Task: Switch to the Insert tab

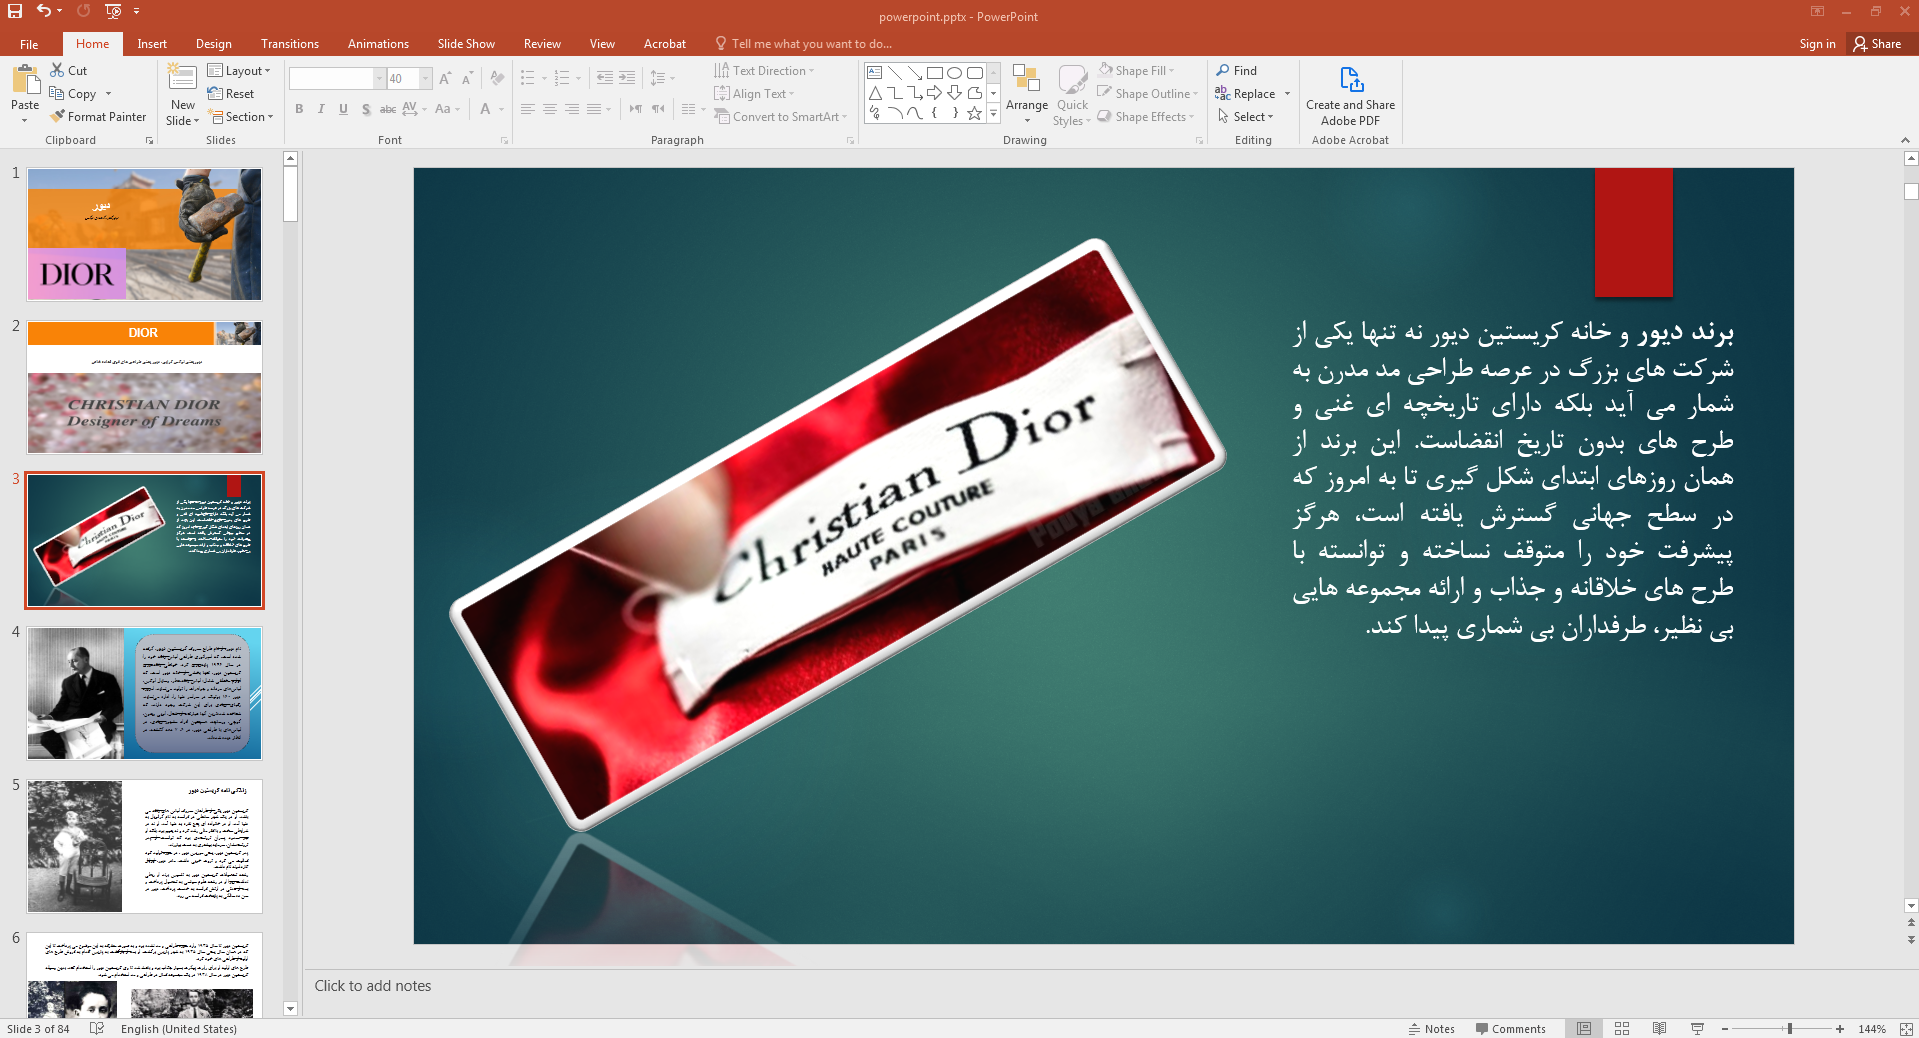Action: (x=152, y=44)
